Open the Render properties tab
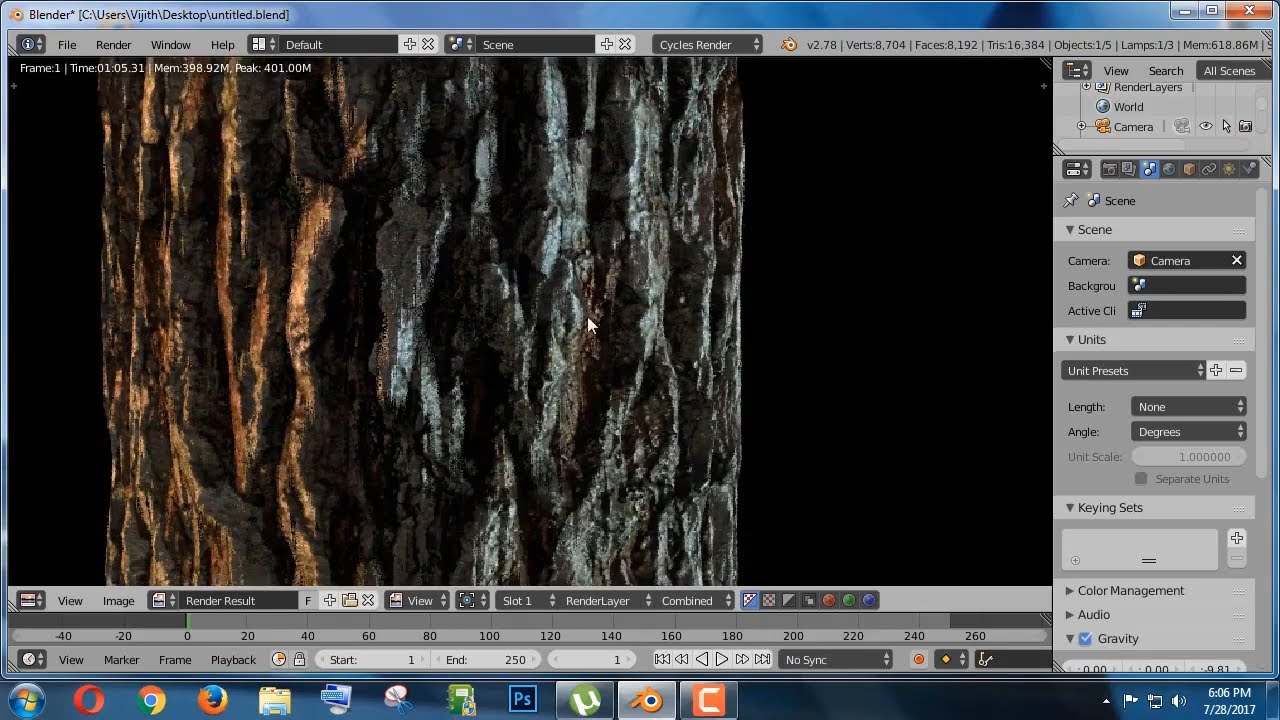This screenshot has width=1280, height=720. [1109, 169]
